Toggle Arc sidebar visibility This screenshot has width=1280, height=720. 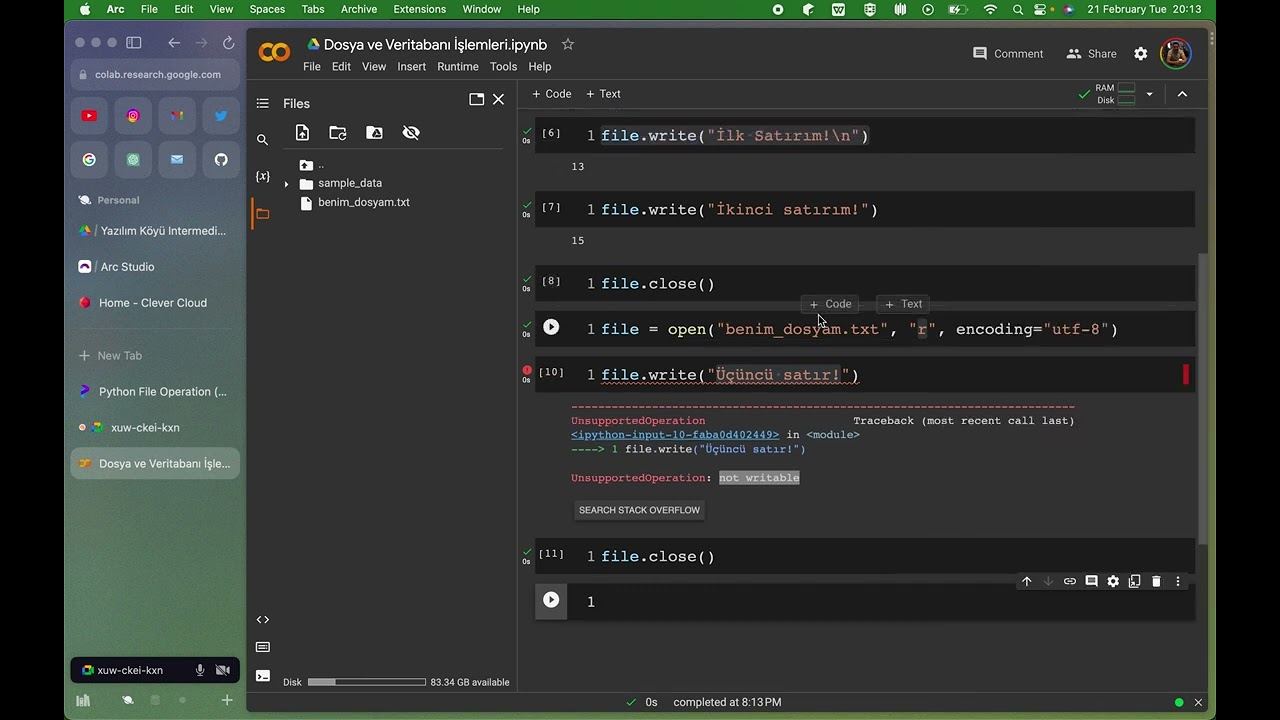pyautogui.click(x=134, y=43)
